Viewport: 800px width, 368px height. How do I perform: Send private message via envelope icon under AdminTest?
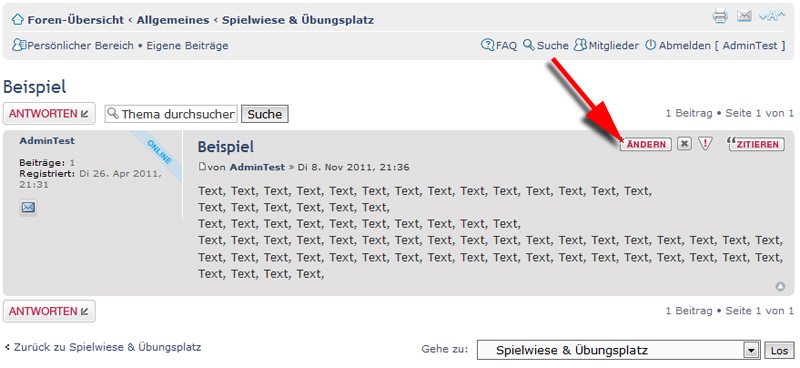(29, 207)
